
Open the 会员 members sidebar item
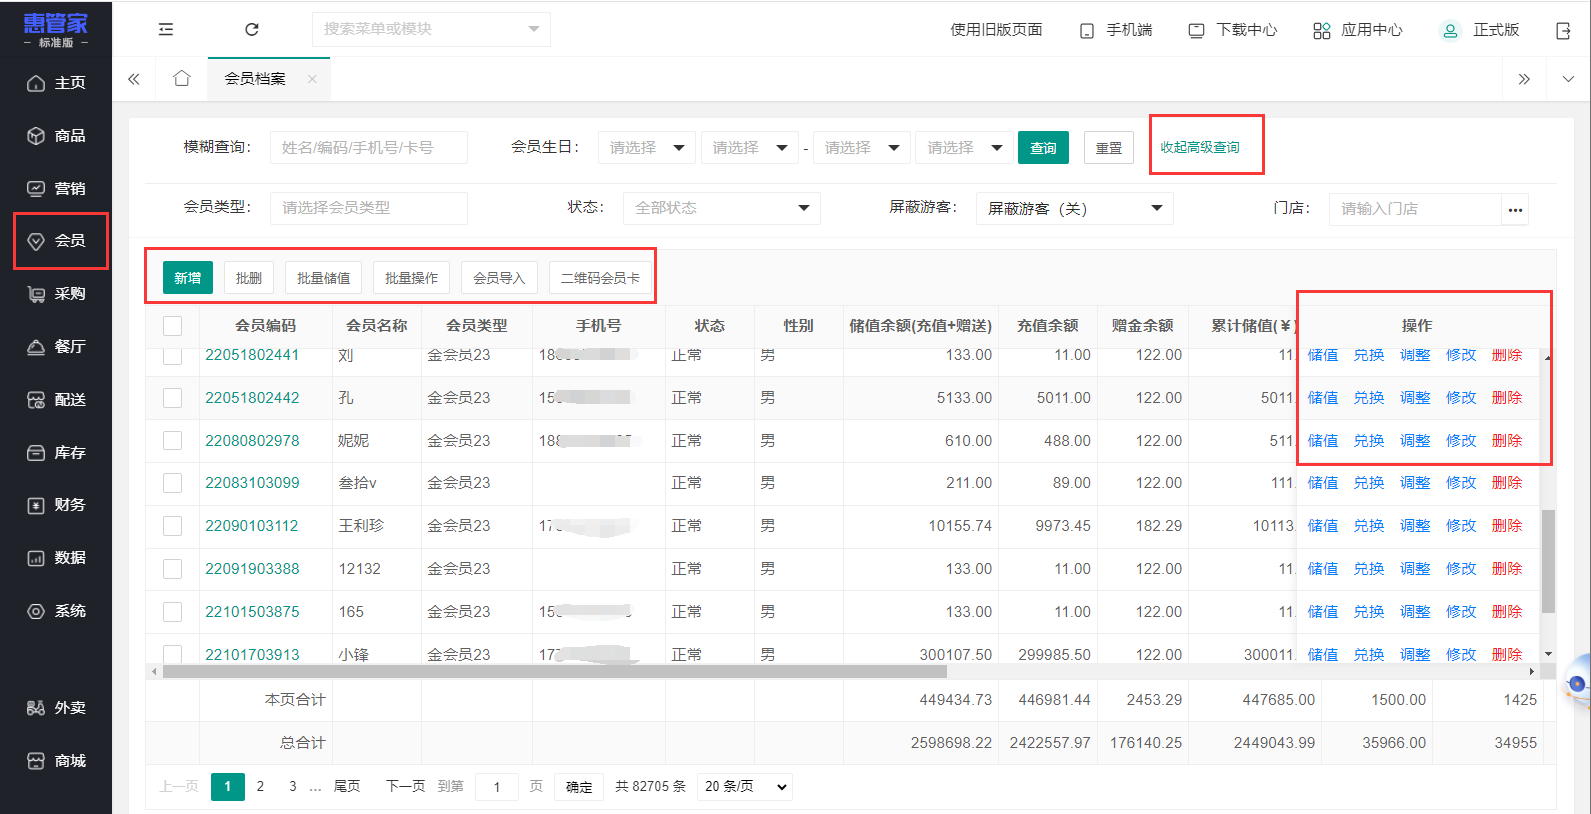point(56,241)
